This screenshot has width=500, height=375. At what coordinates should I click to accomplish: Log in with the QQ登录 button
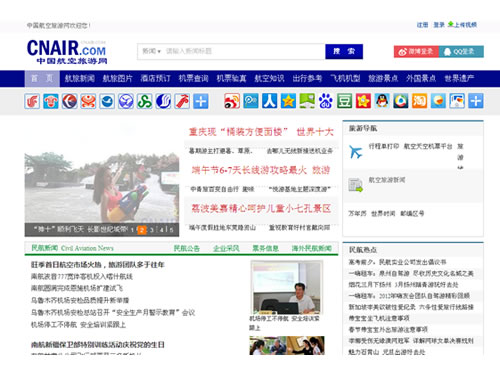point(461,52)
